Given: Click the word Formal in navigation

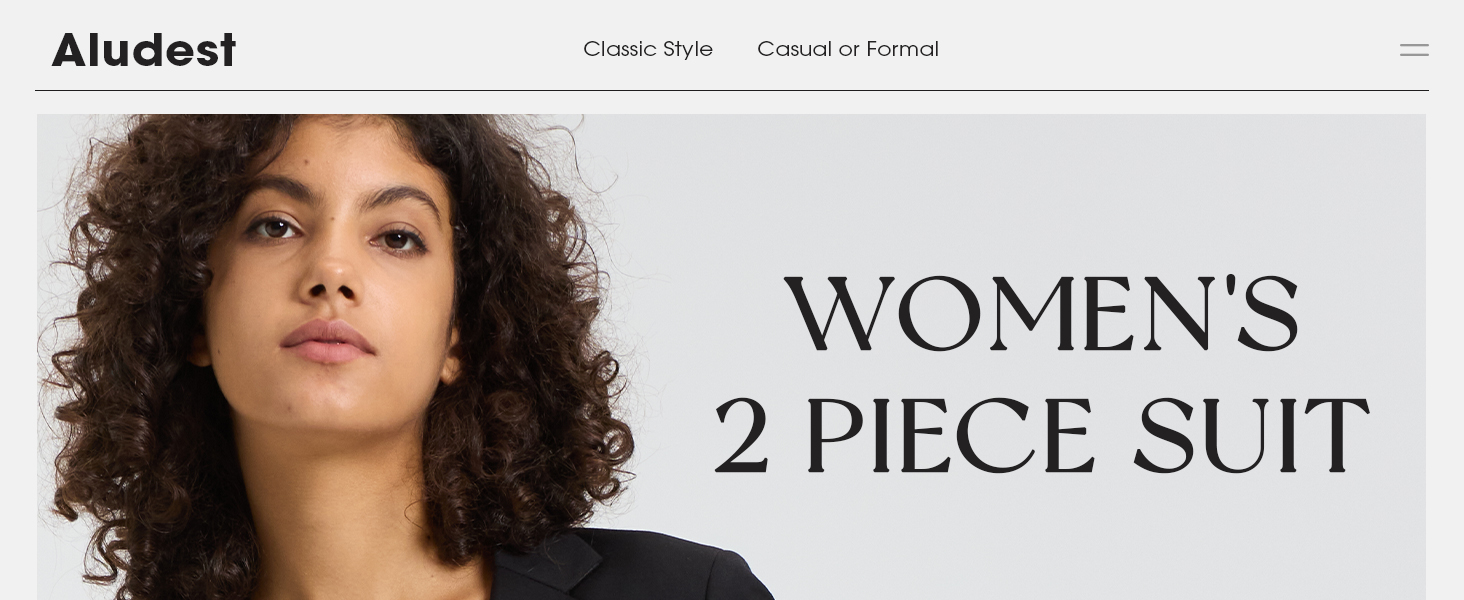Looking at the screenshot, I should tap(903, 49).
